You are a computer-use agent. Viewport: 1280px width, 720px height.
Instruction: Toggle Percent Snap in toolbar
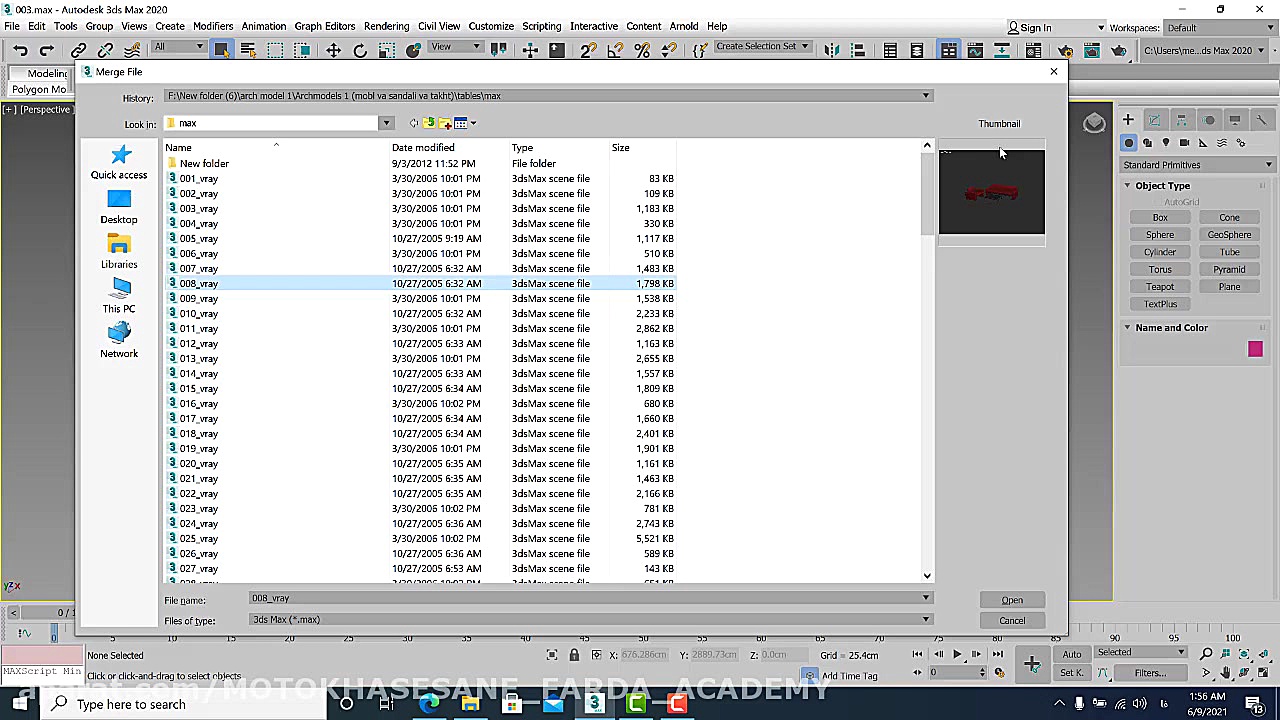point(642,50)
